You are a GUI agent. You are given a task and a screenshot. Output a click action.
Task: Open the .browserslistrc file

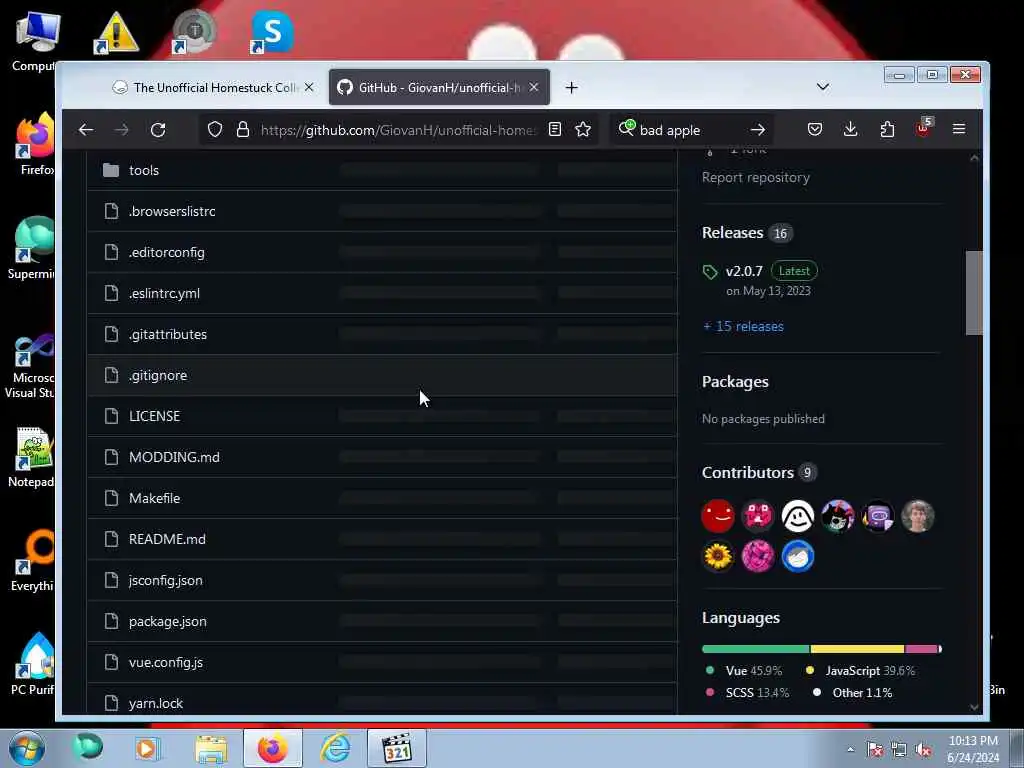coord(172,212)
